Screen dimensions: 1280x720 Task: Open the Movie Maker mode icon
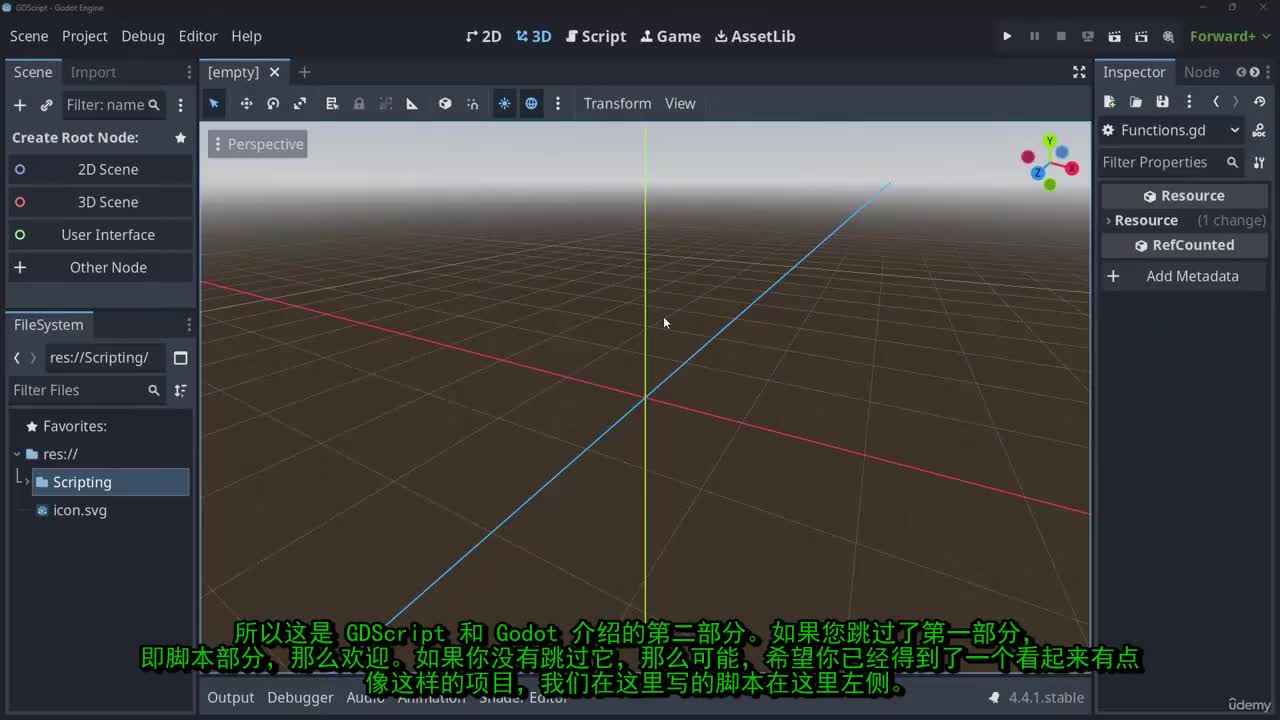pos(1168,36)
